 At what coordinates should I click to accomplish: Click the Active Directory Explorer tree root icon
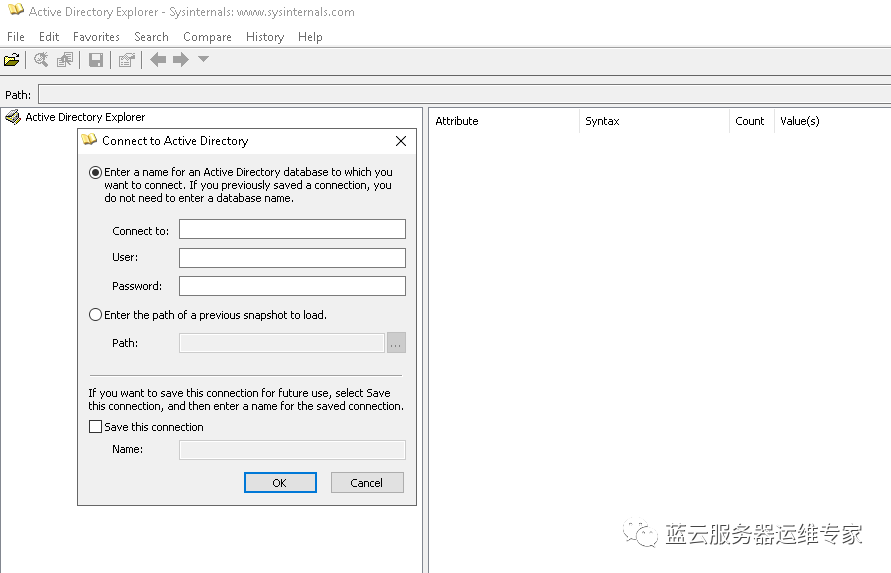tap(13, 117)
